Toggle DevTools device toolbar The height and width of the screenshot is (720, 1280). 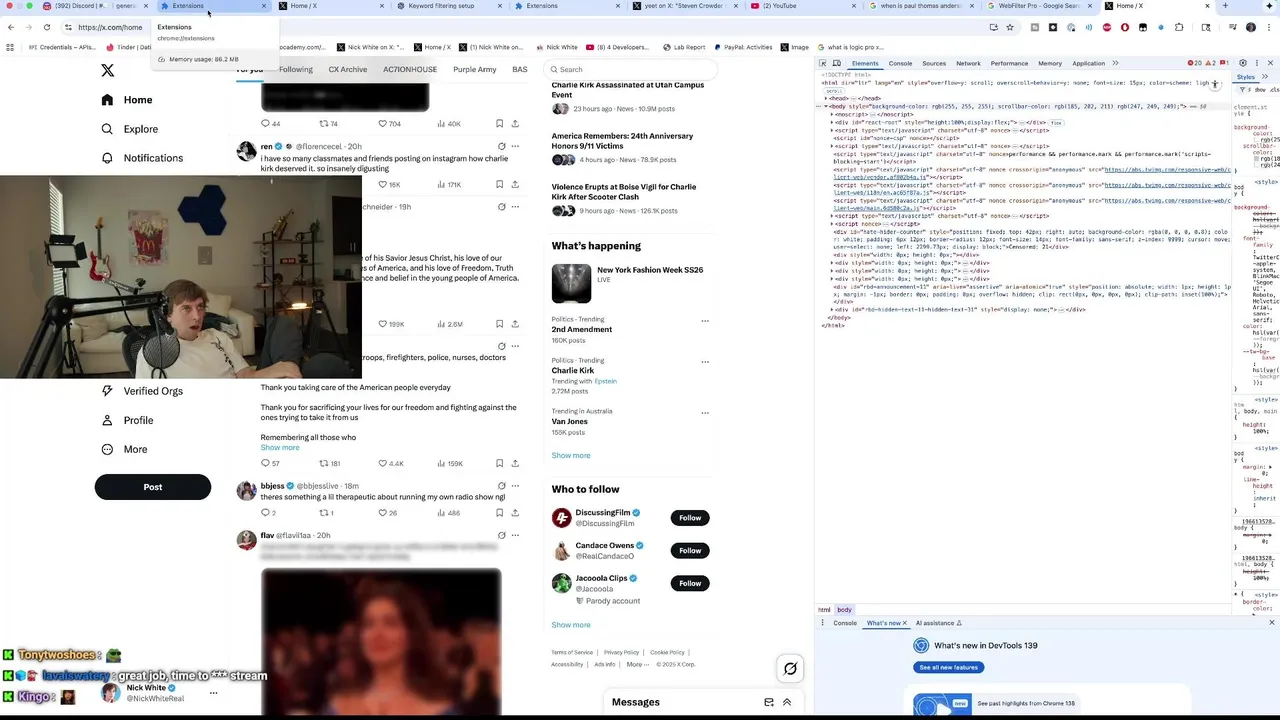pos(837,63)
